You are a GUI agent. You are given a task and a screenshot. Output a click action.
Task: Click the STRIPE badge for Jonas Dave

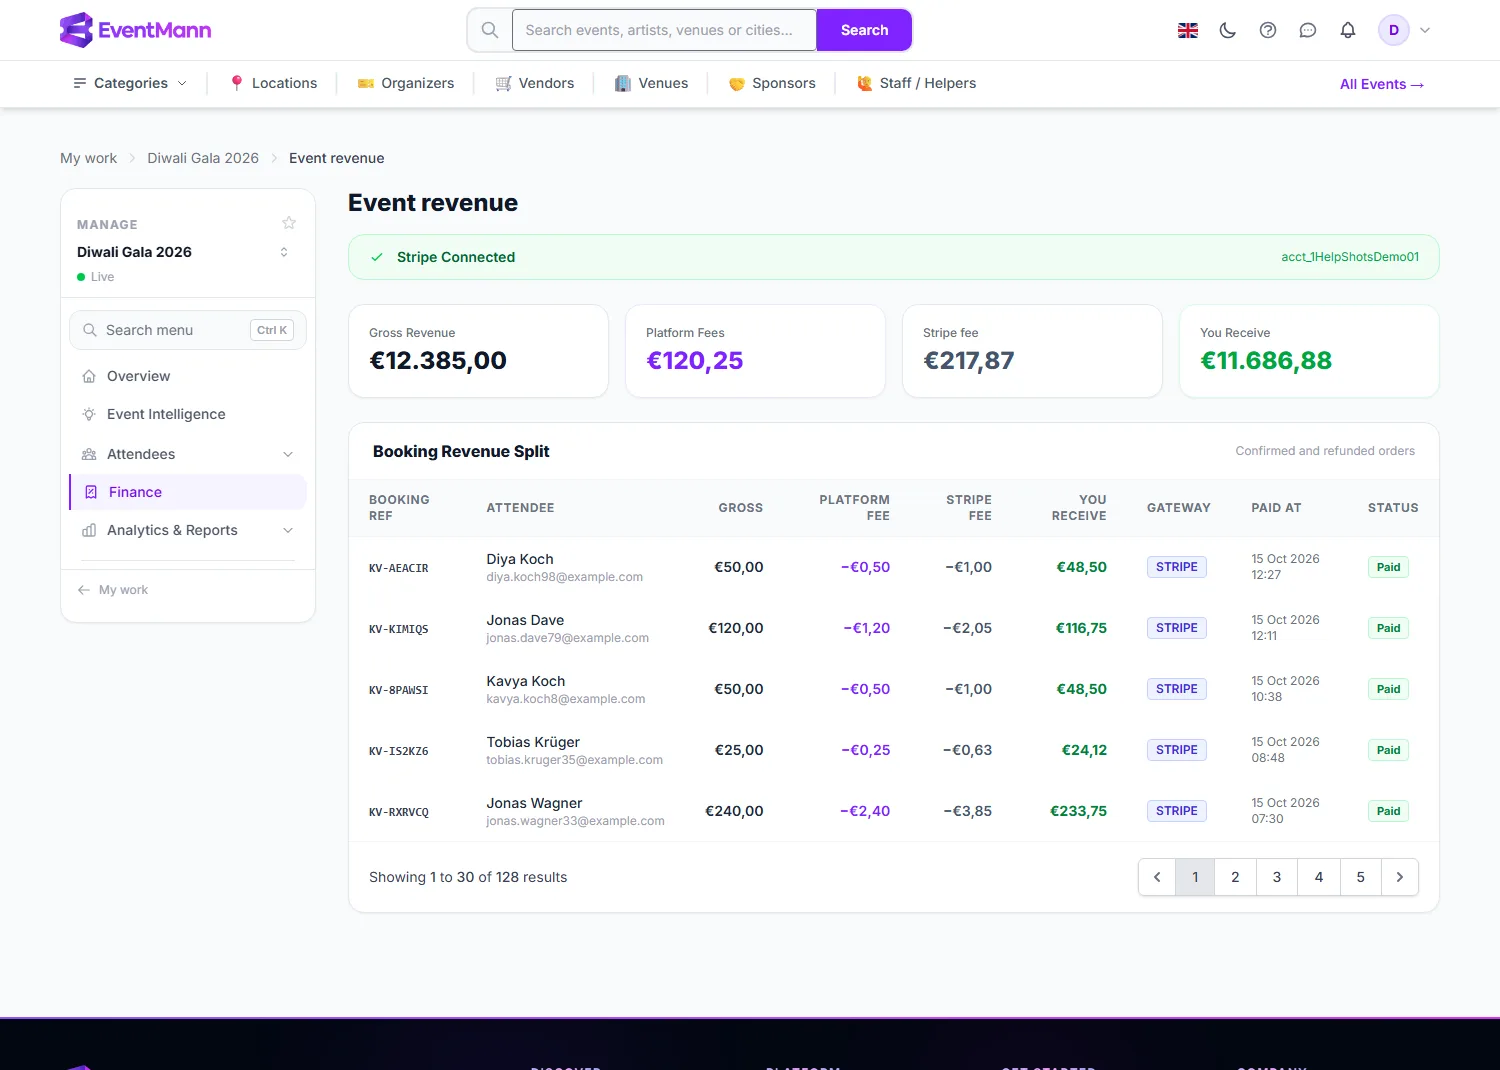(1176, 628)
